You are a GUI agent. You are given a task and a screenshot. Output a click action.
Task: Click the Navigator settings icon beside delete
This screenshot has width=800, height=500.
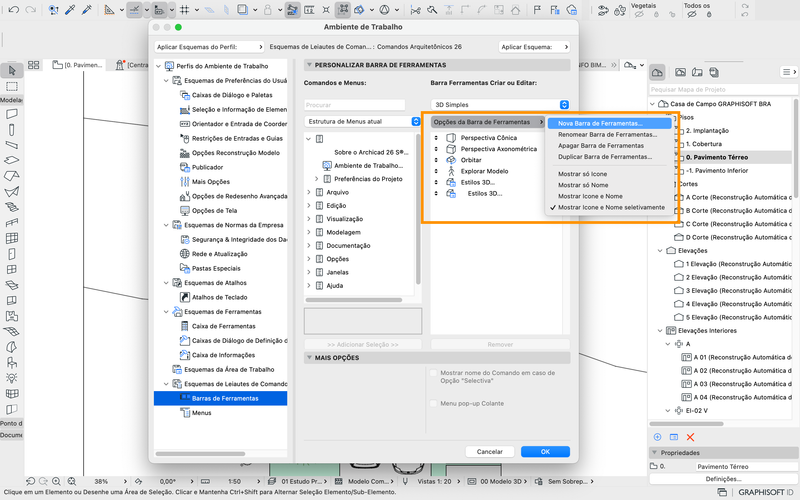pyautogui.click(x=674, y=437)
